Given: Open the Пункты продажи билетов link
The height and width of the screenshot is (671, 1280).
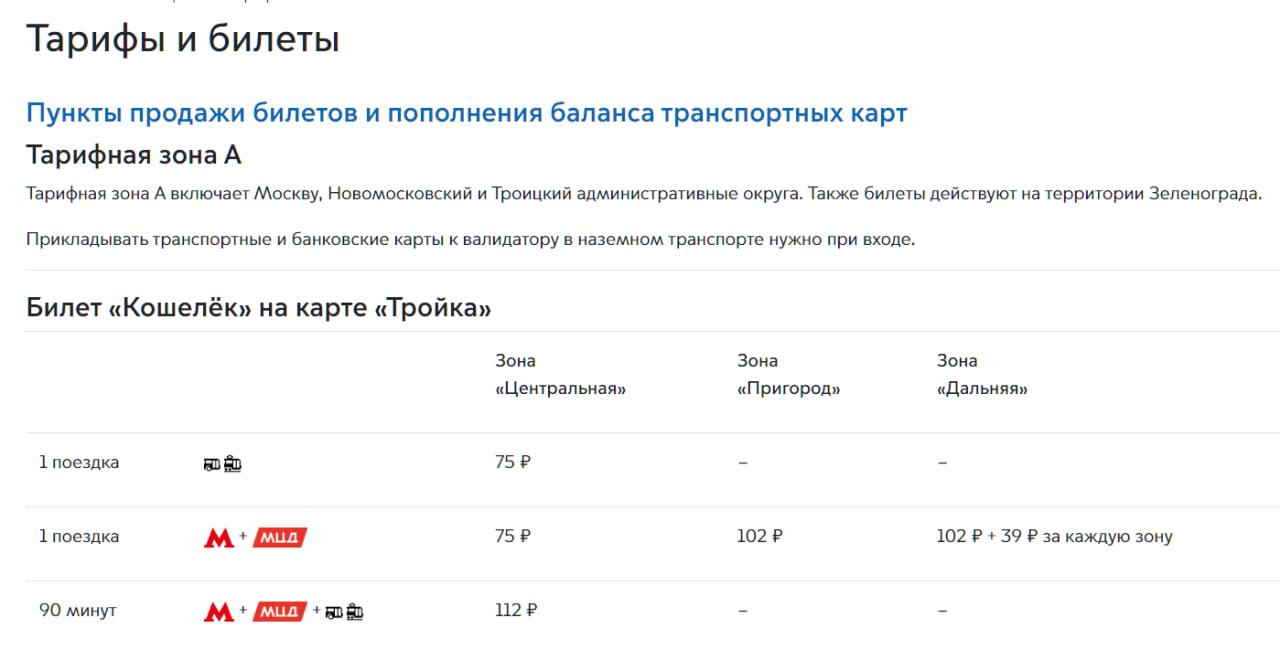Looking at the screenshot, I should tap(466, 113).
